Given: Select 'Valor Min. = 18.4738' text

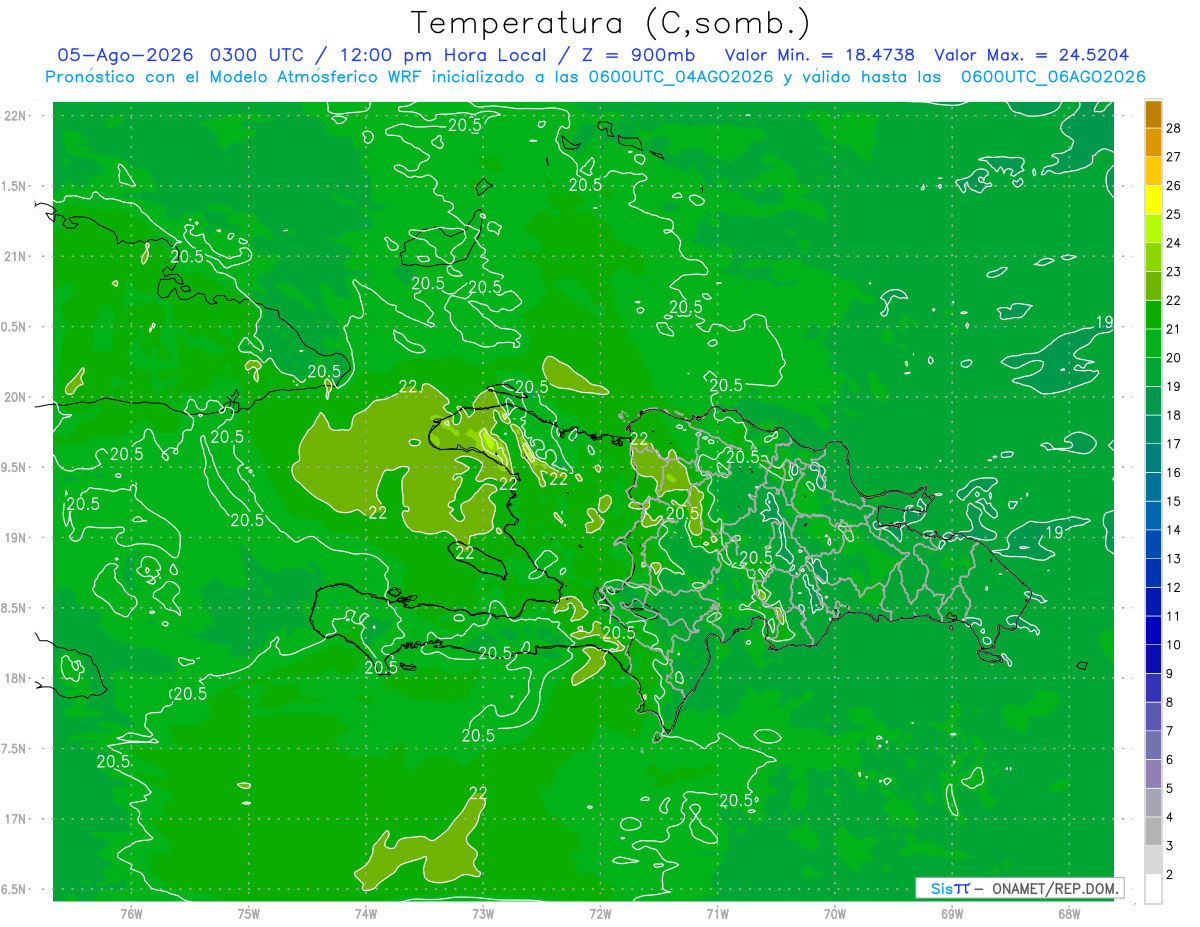Looking at the screenshot, I should click(x=819, y=55).
